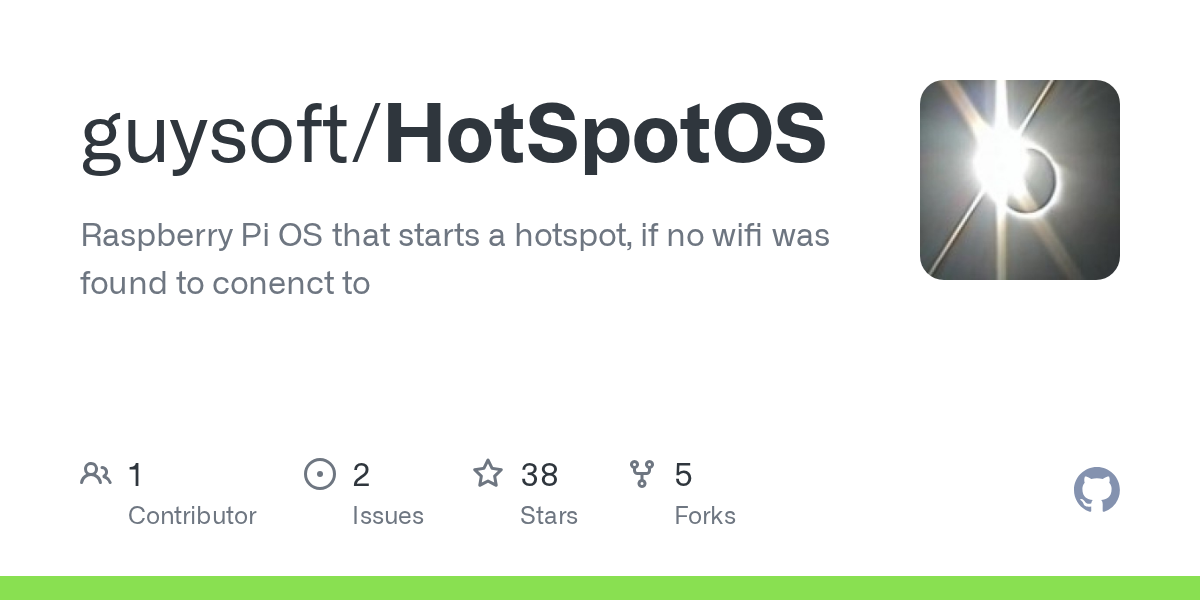Click the issues count 2
1200x600 pixels.
pos(361,475)
